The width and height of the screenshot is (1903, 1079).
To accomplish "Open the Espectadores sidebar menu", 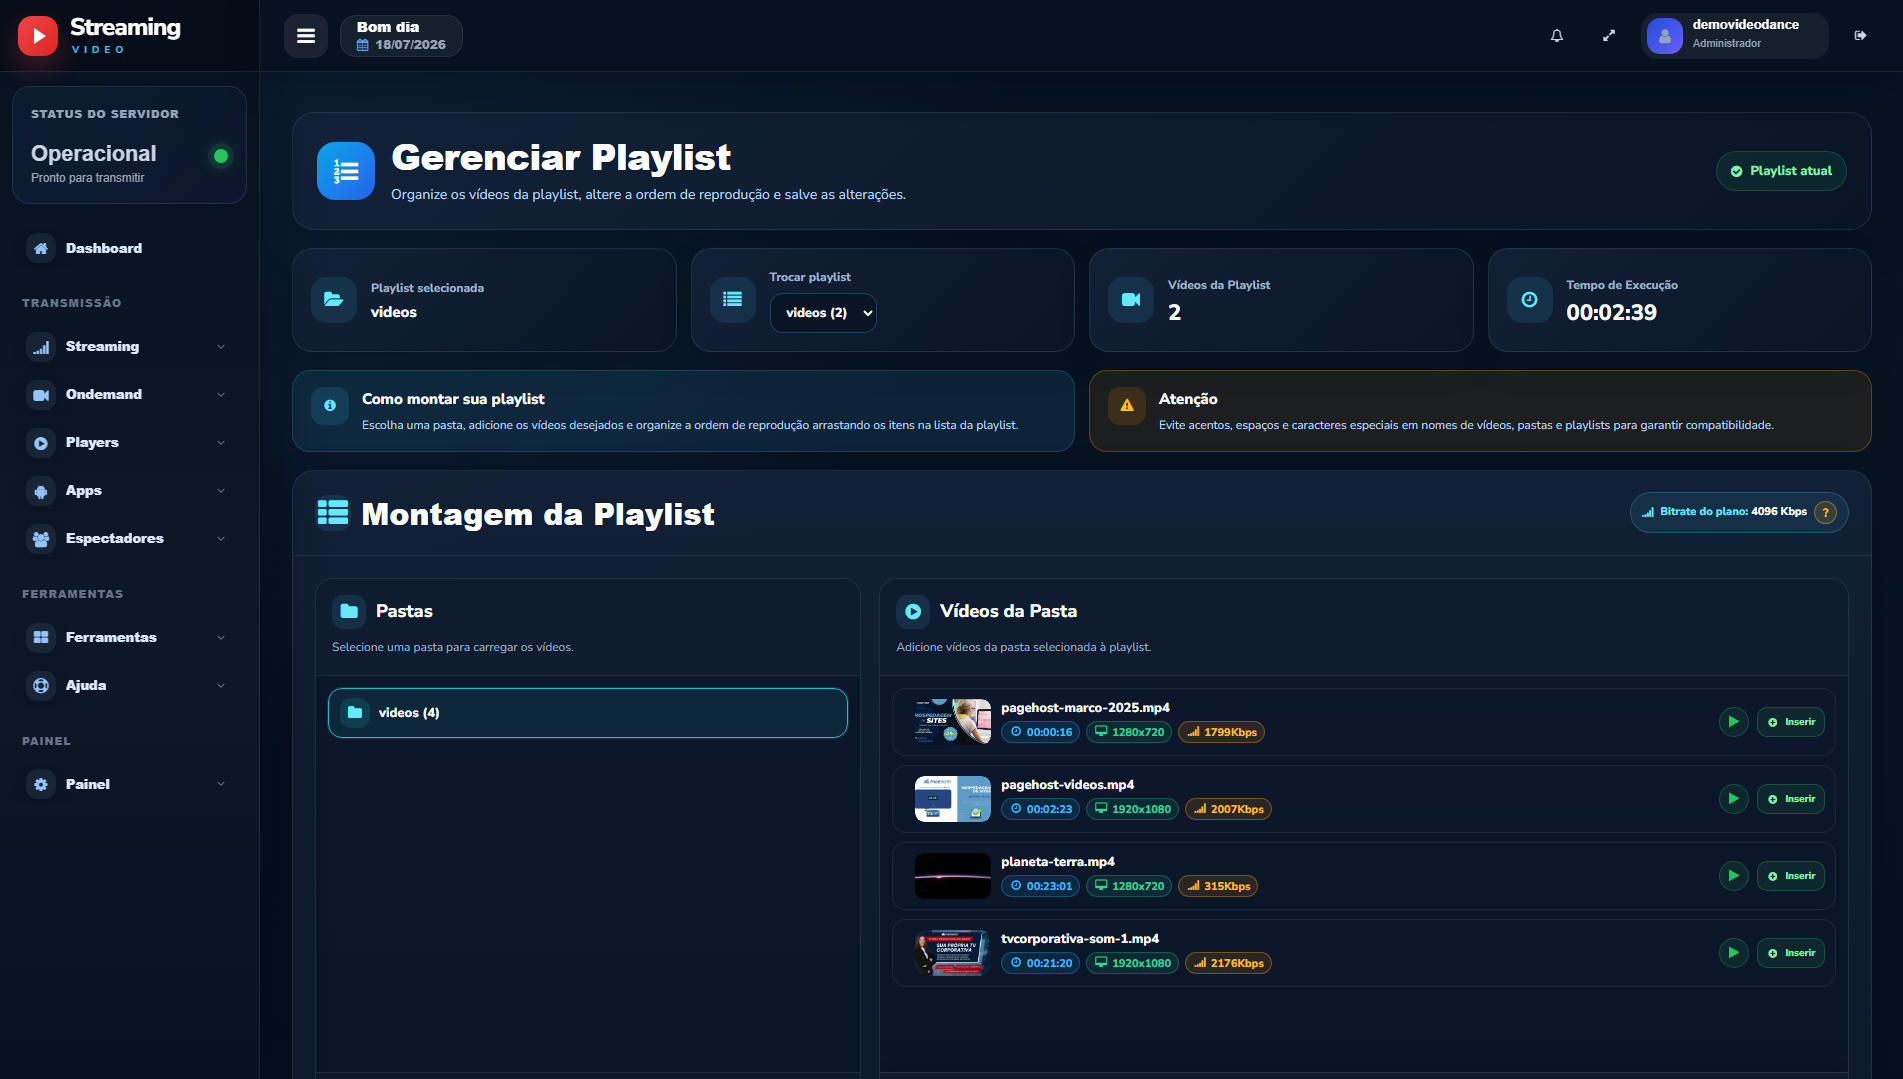I will click(x=129, y=538).
